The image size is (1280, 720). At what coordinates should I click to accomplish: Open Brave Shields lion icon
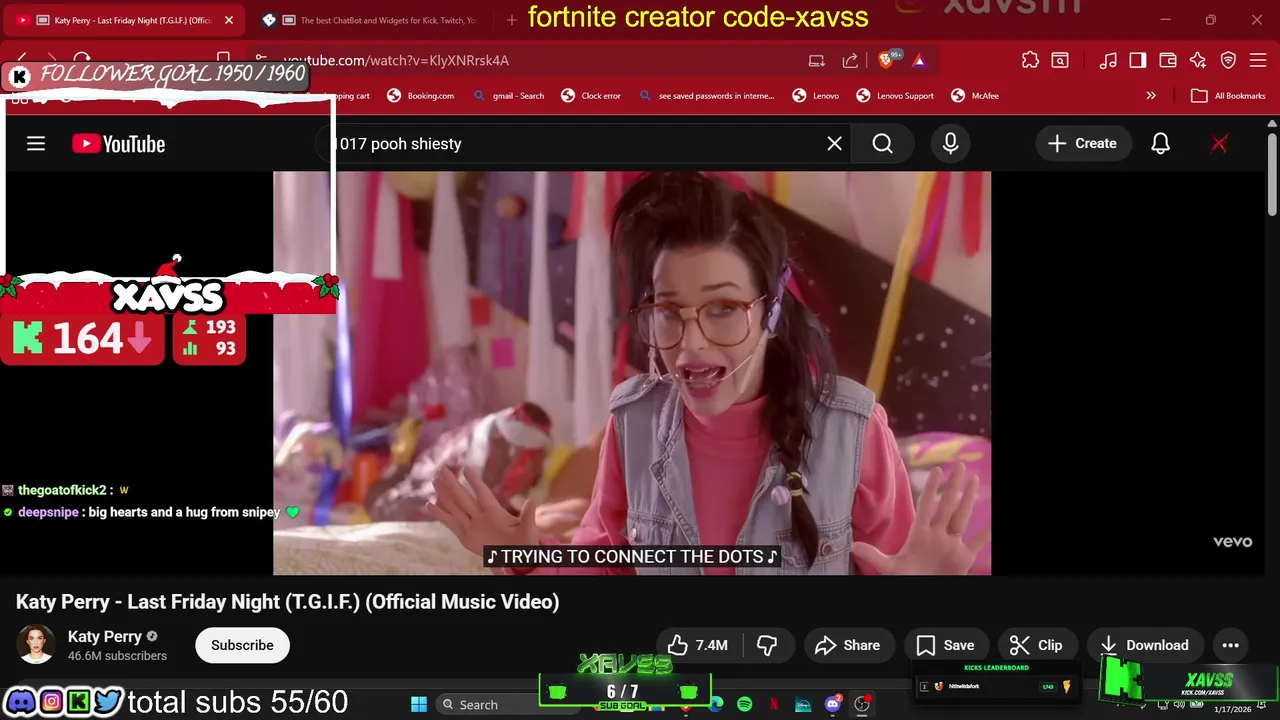pos(886,60)
